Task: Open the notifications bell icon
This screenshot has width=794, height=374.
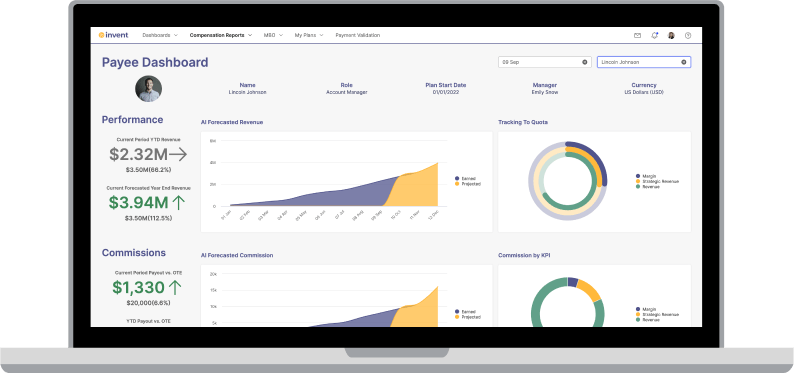Action: tap(654, 35)
